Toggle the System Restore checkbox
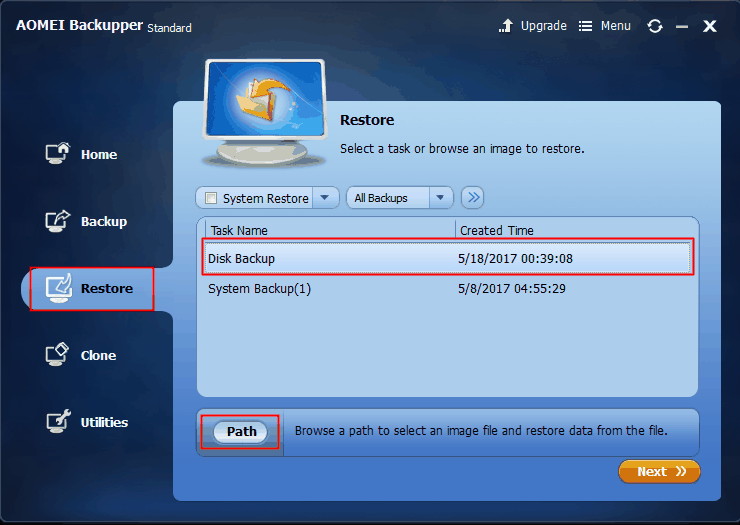Image resolution: width=740 pixels, height=525 pixels. (211, 198)
